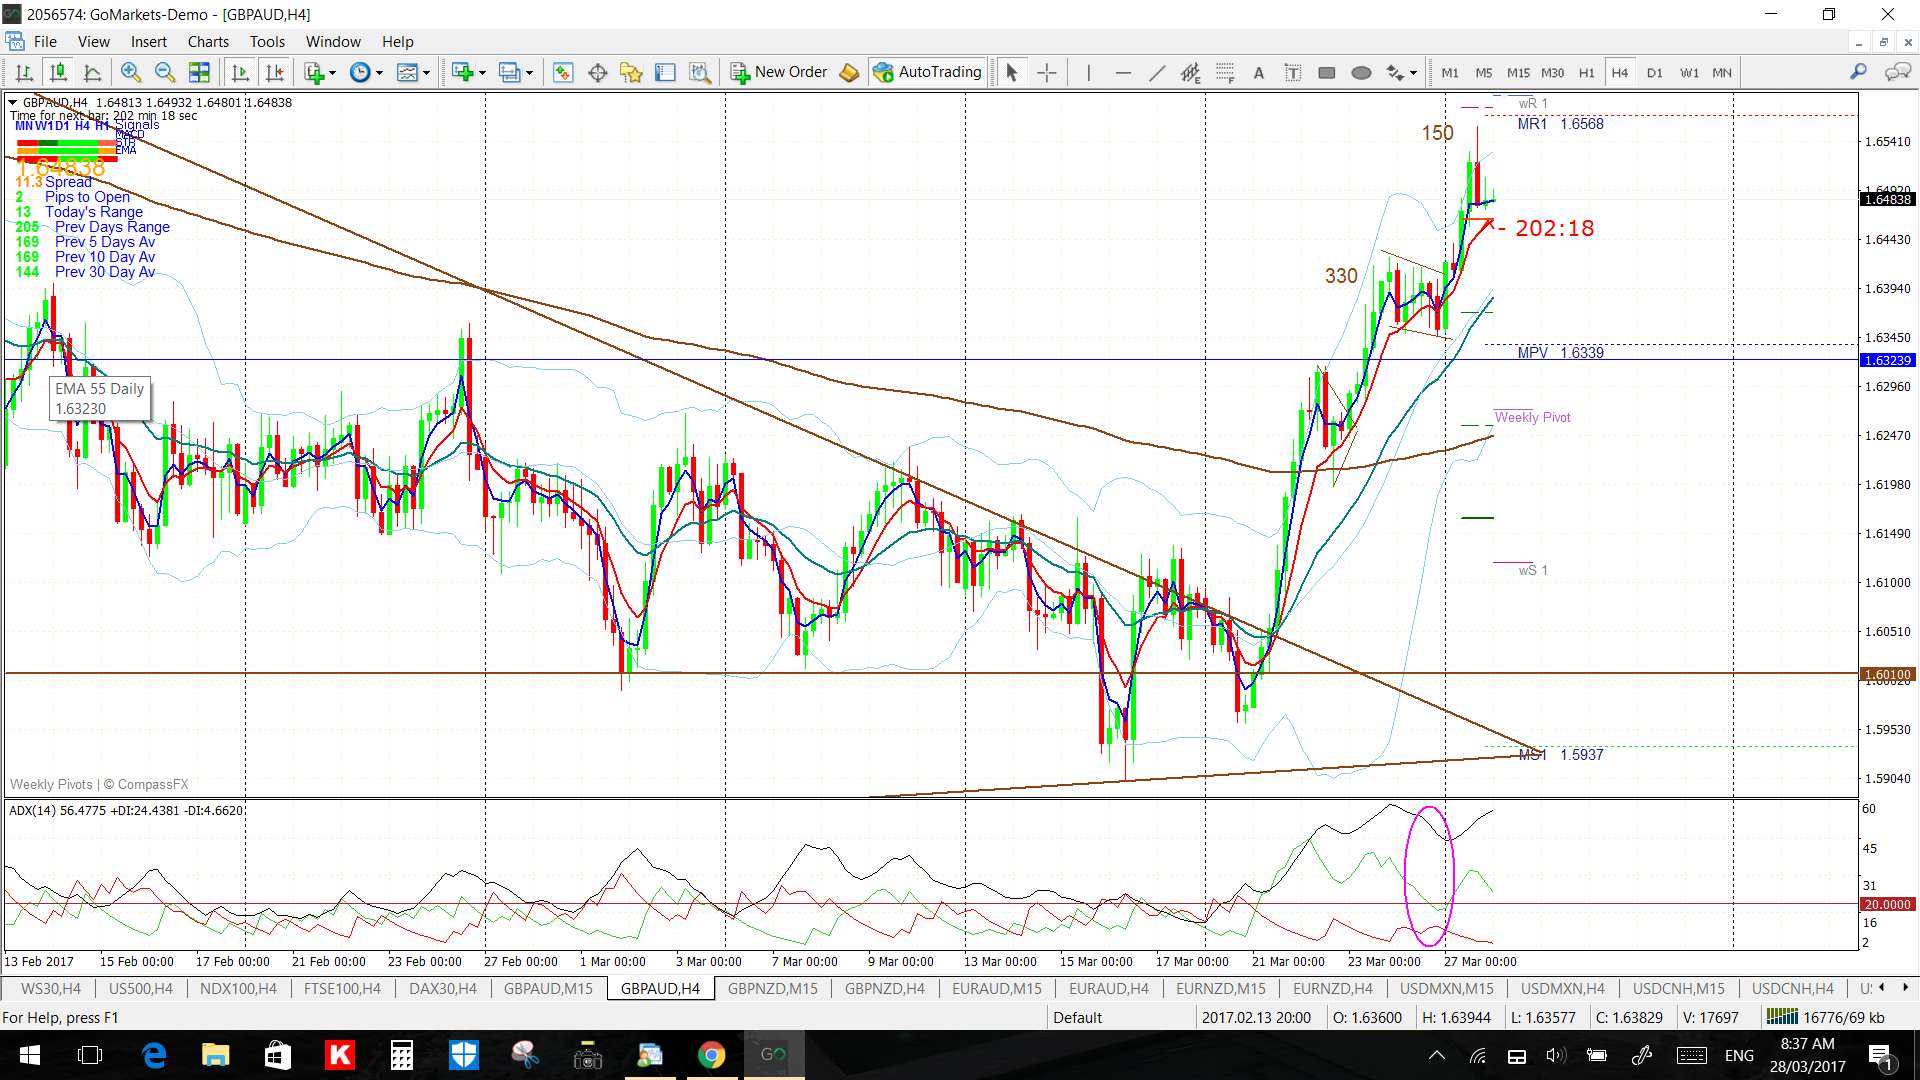
Task: Select candlestick chart mode
Action: [58, 72]
